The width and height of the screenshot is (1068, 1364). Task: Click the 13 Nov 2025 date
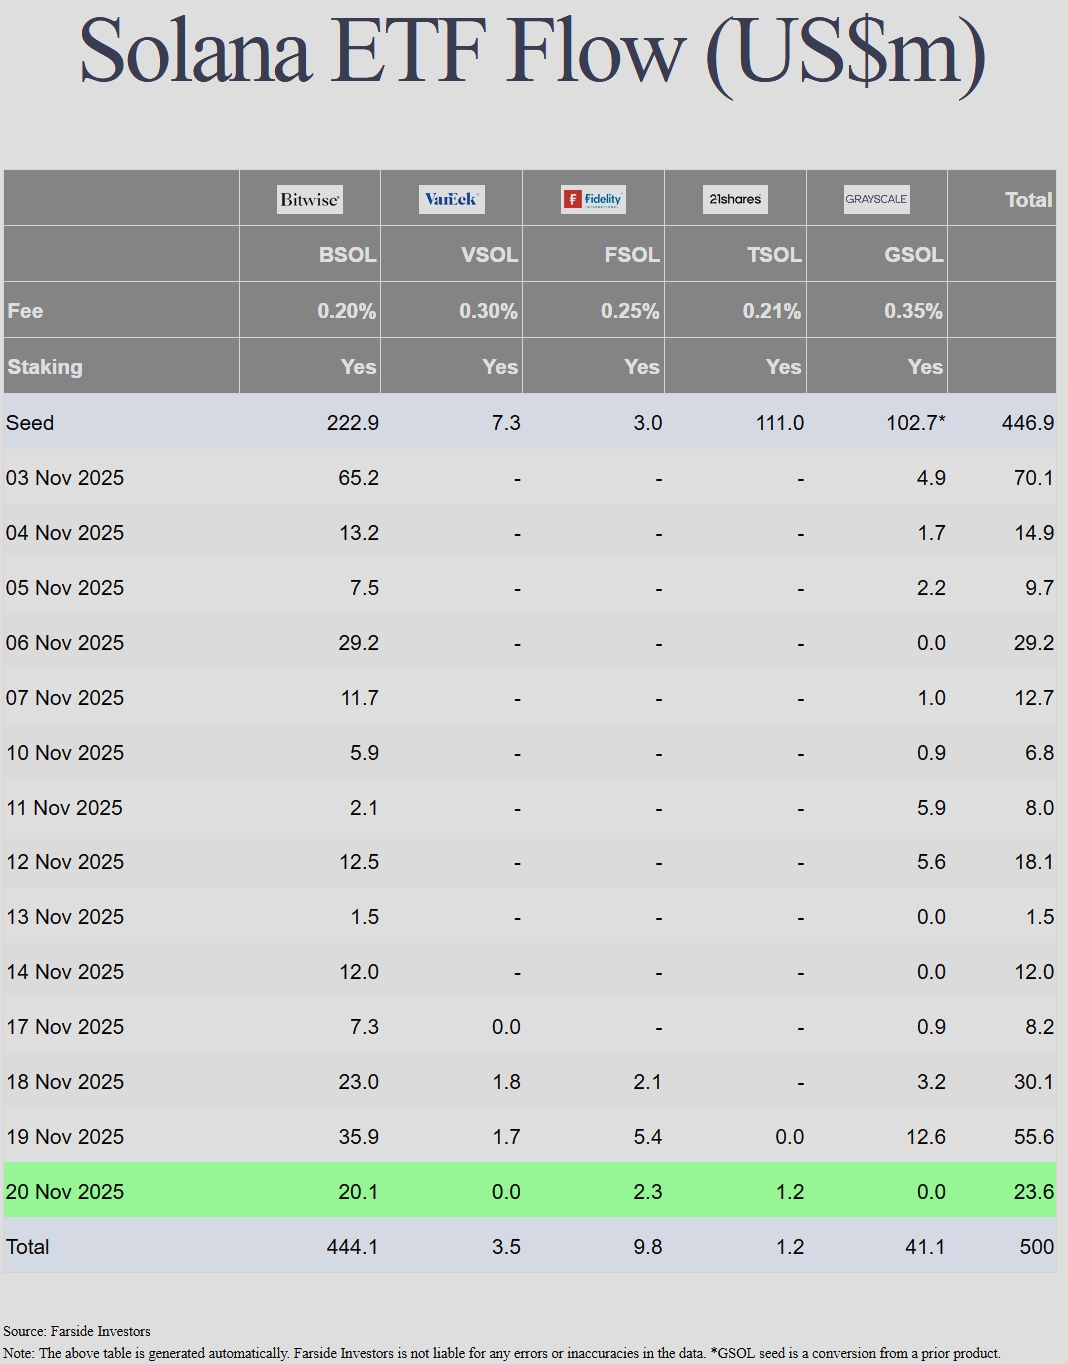coord(65,917)
